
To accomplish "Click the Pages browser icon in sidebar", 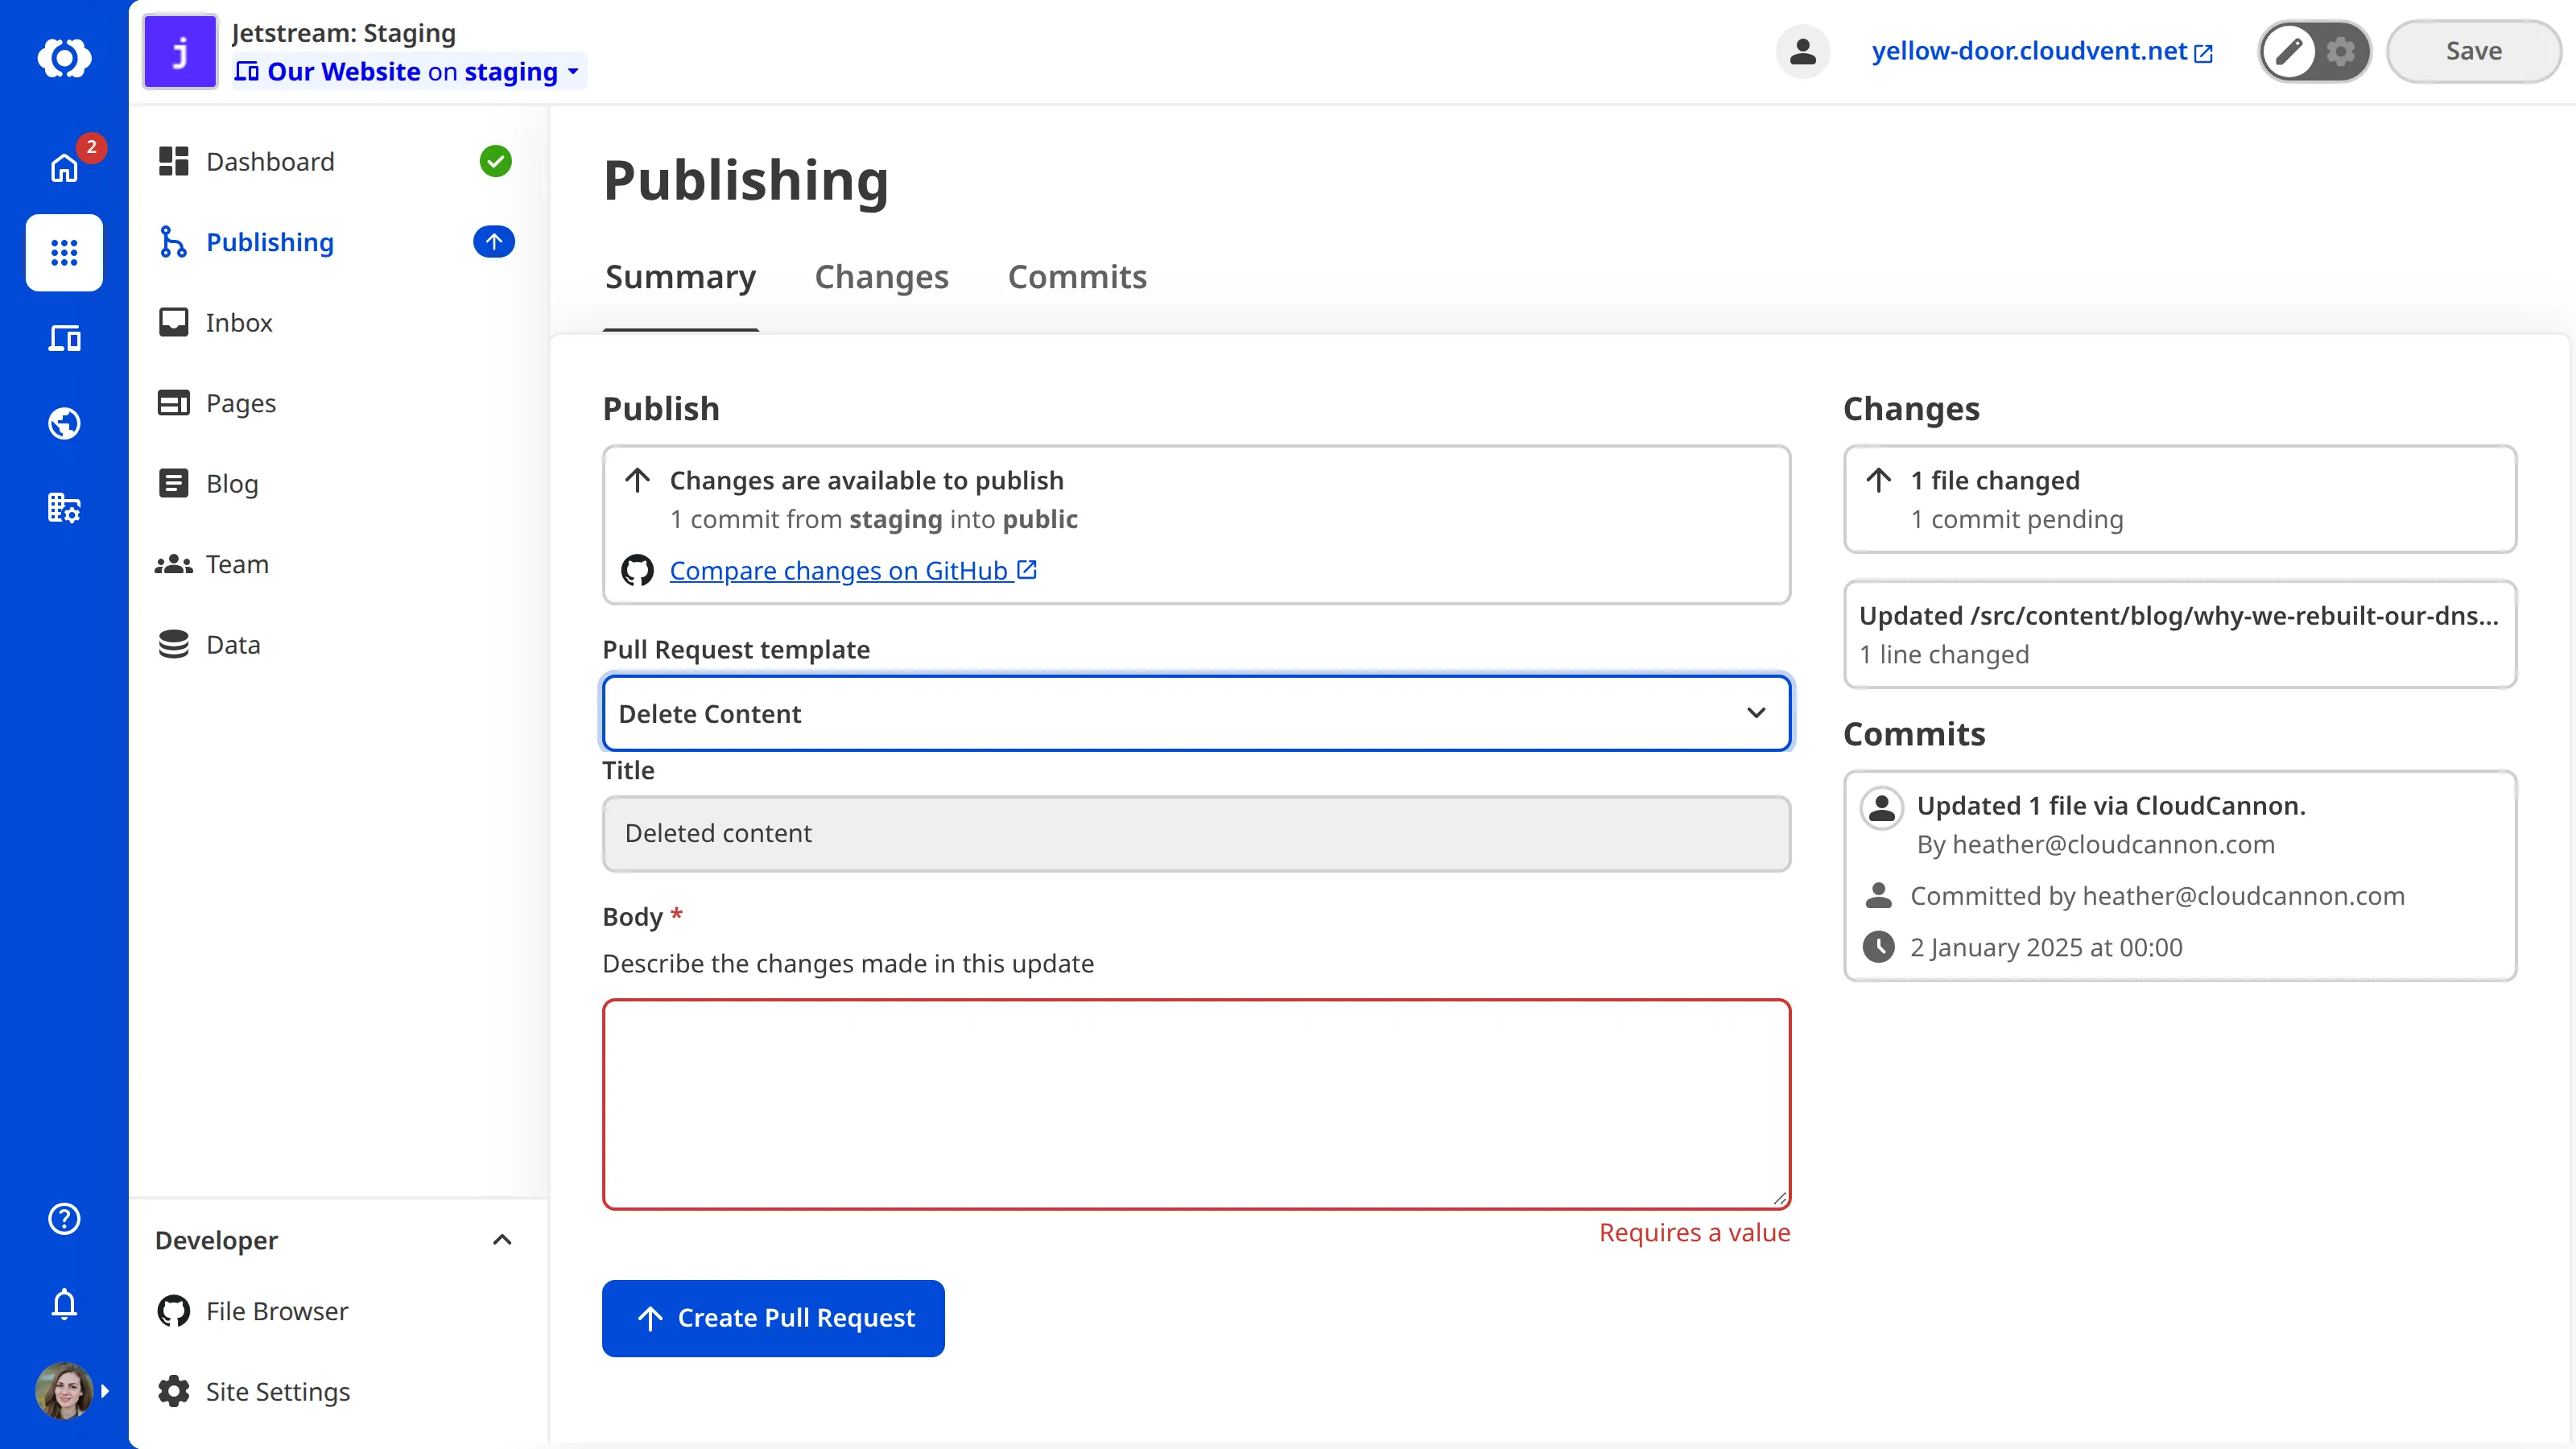I will 174,403.
